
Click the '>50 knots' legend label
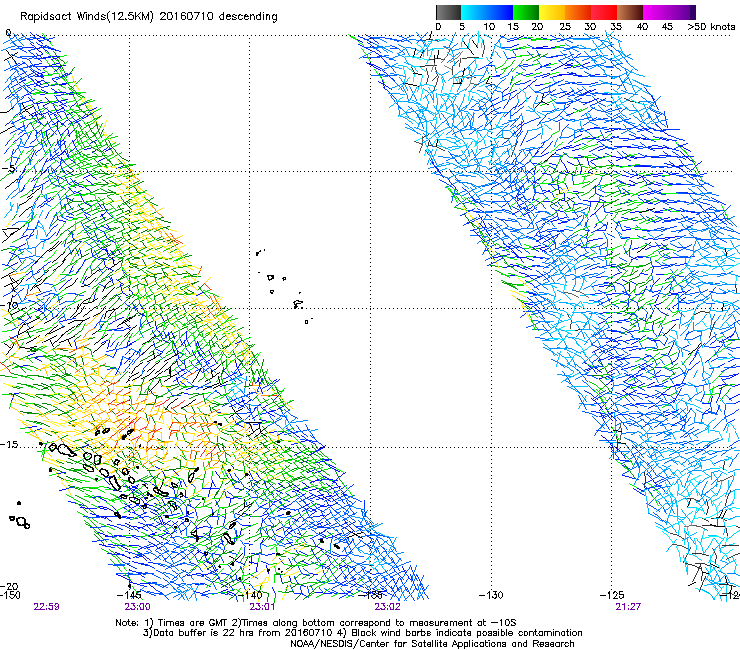[x=711, y=27]
